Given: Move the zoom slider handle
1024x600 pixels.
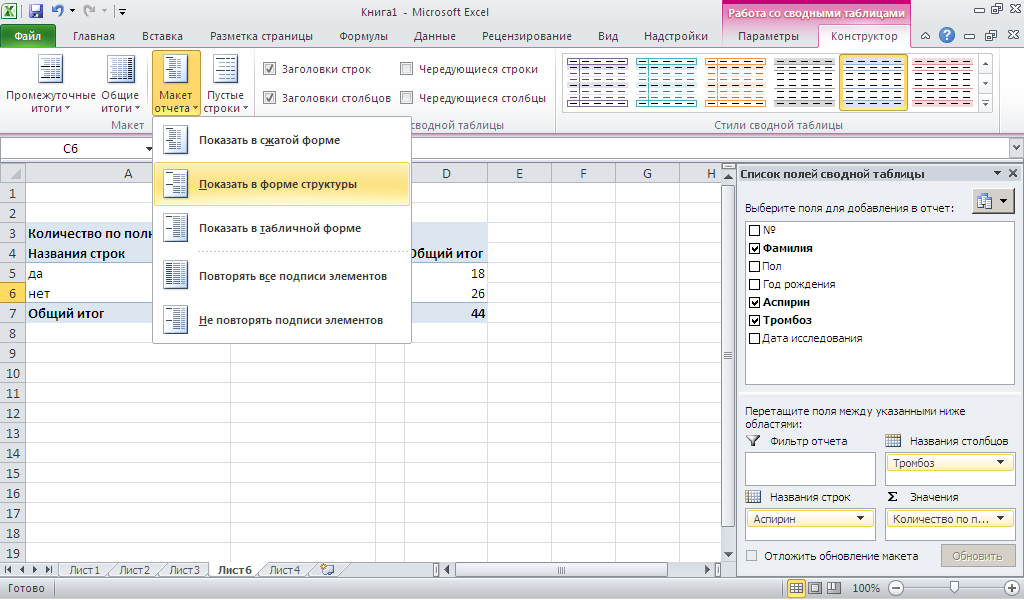Looking at the screenshot, I should point(954,588).
